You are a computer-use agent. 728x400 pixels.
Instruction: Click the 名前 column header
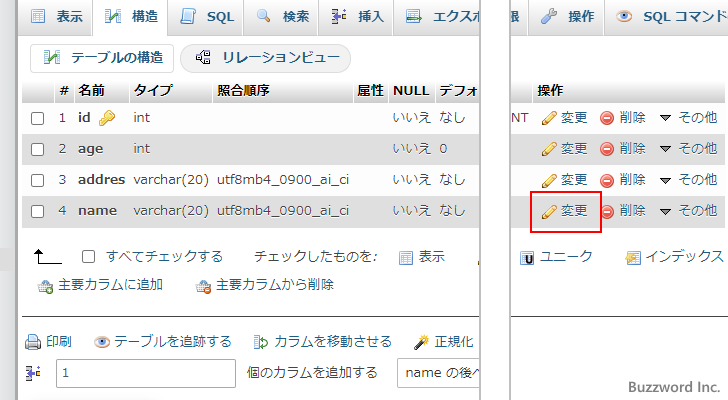91,90
